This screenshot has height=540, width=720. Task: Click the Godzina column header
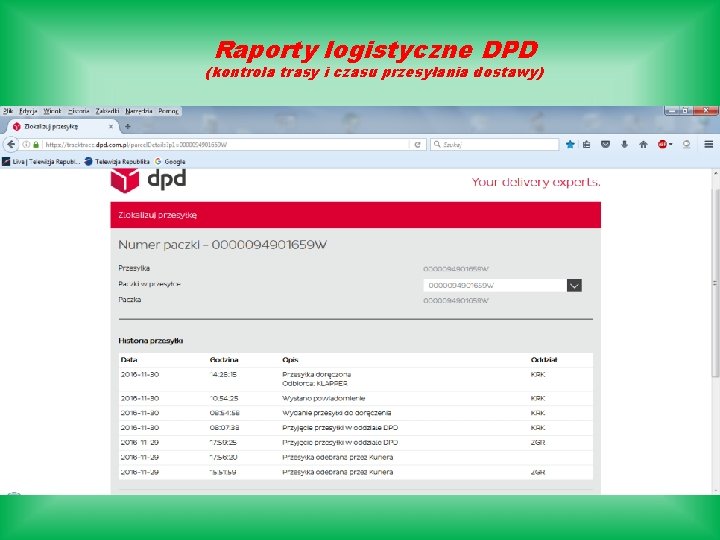224,360
